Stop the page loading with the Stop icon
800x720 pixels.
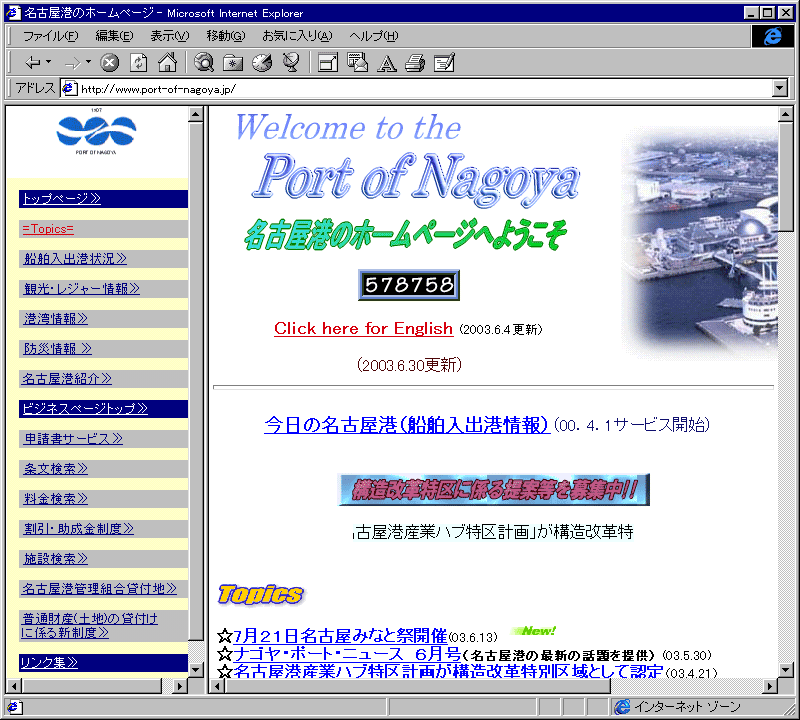click(109, 63)
